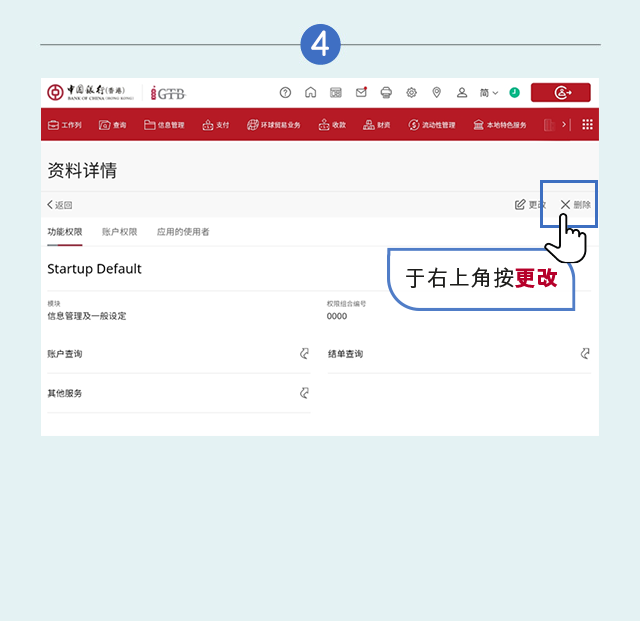Open the 信息管理 menu

pyautogui.click(x=164, y=125)
